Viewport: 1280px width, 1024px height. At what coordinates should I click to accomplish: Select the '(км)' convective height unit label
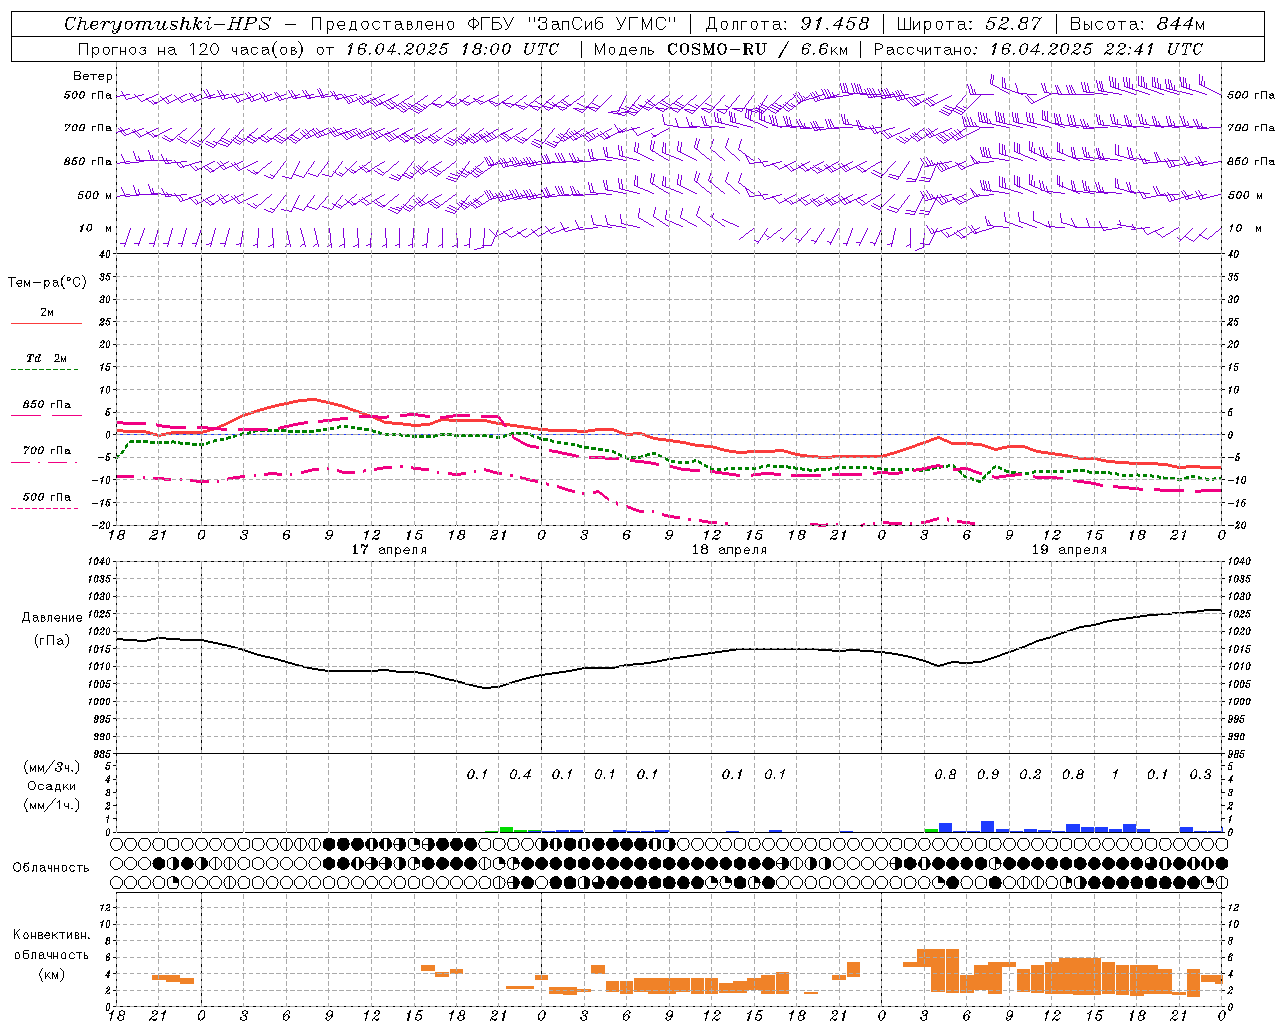[x=52, y=974]
